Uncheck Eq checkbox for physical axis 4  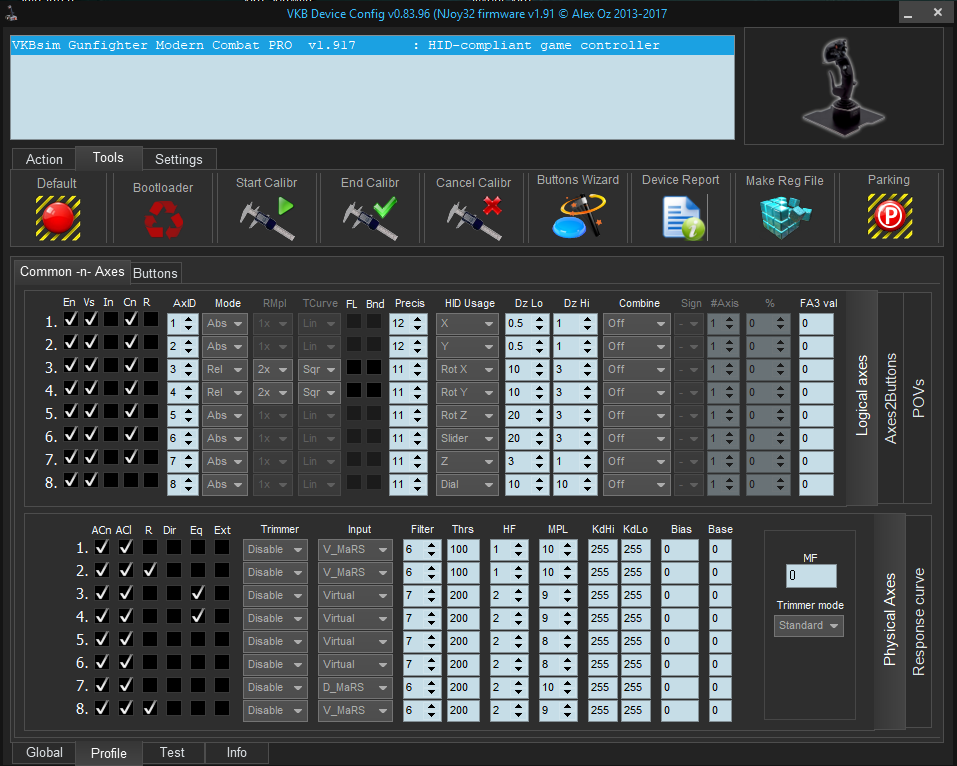click(198, 616)
